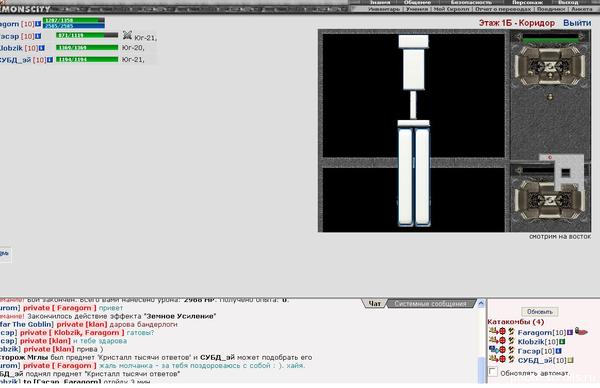Select the Чат tab
The width and height of the screenshot is (600, 388).
click(374, 304)
